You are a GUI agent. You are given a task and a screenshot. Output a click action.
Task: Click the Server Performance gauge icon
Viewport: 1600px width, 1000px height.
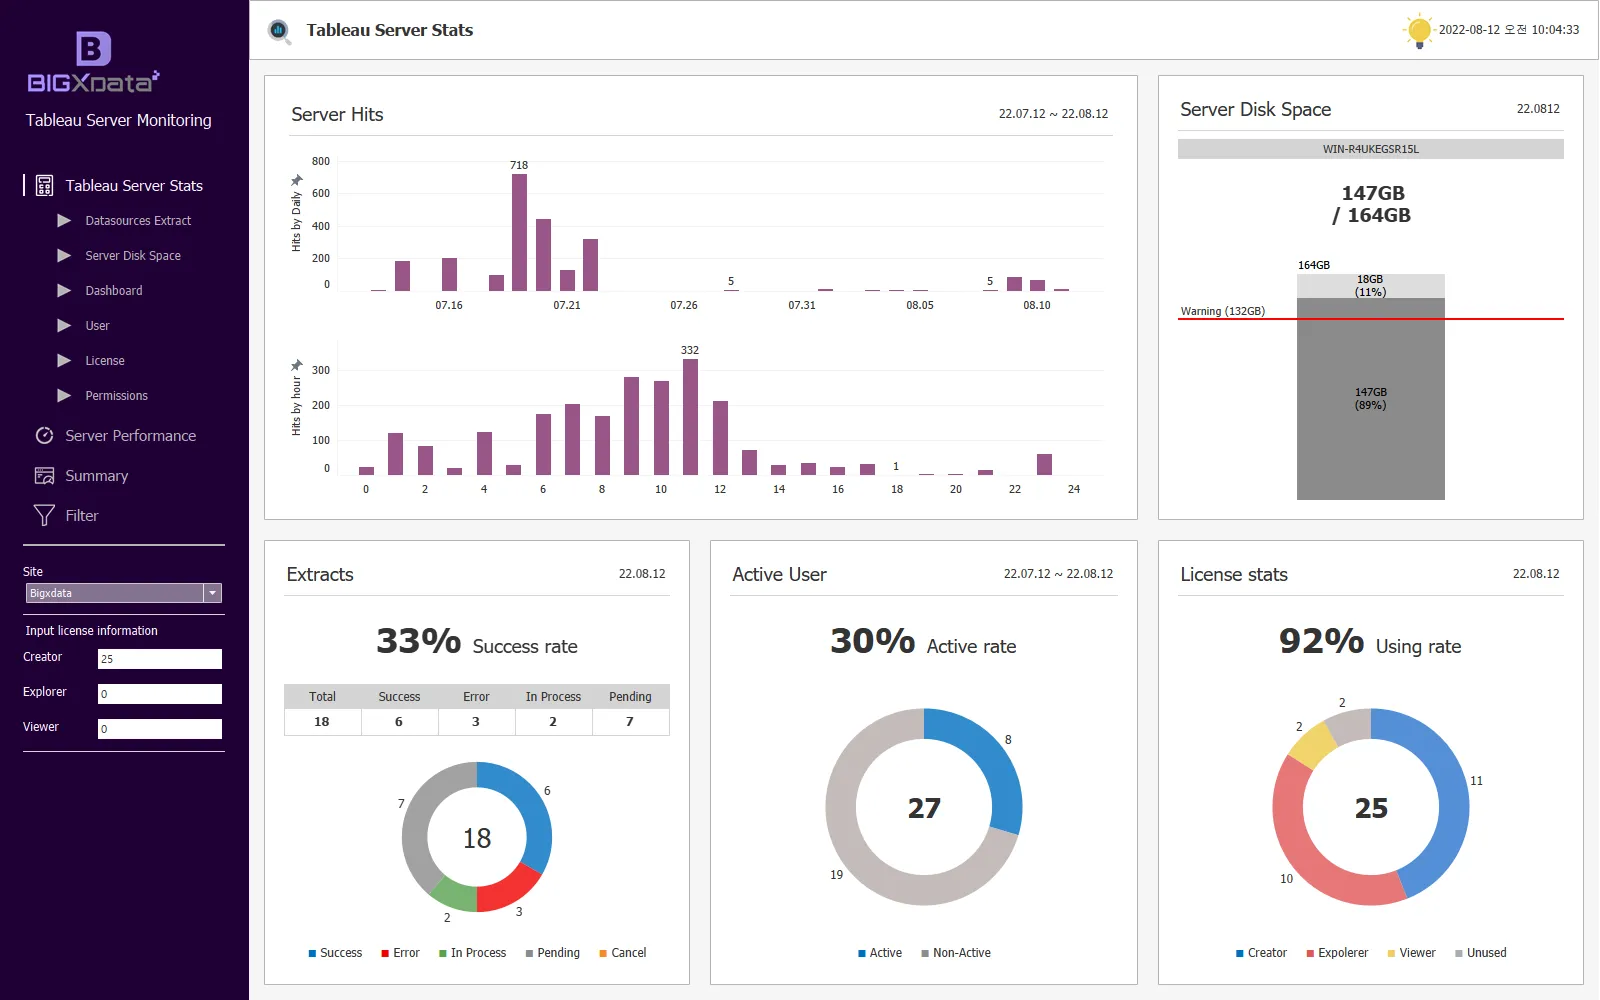click(x=44, y=435)
